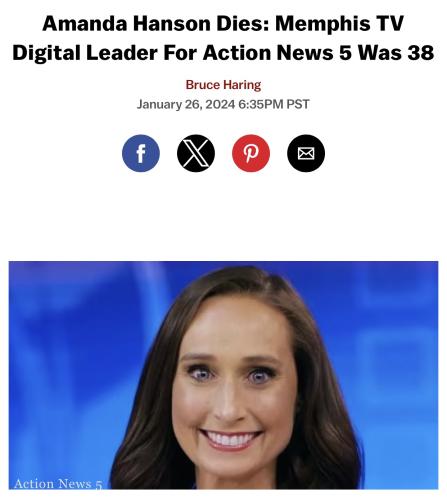This screenshot has height=500, width=447.
Task: Open author Bruce Haring's page
Action: click(x=223, y=85)
